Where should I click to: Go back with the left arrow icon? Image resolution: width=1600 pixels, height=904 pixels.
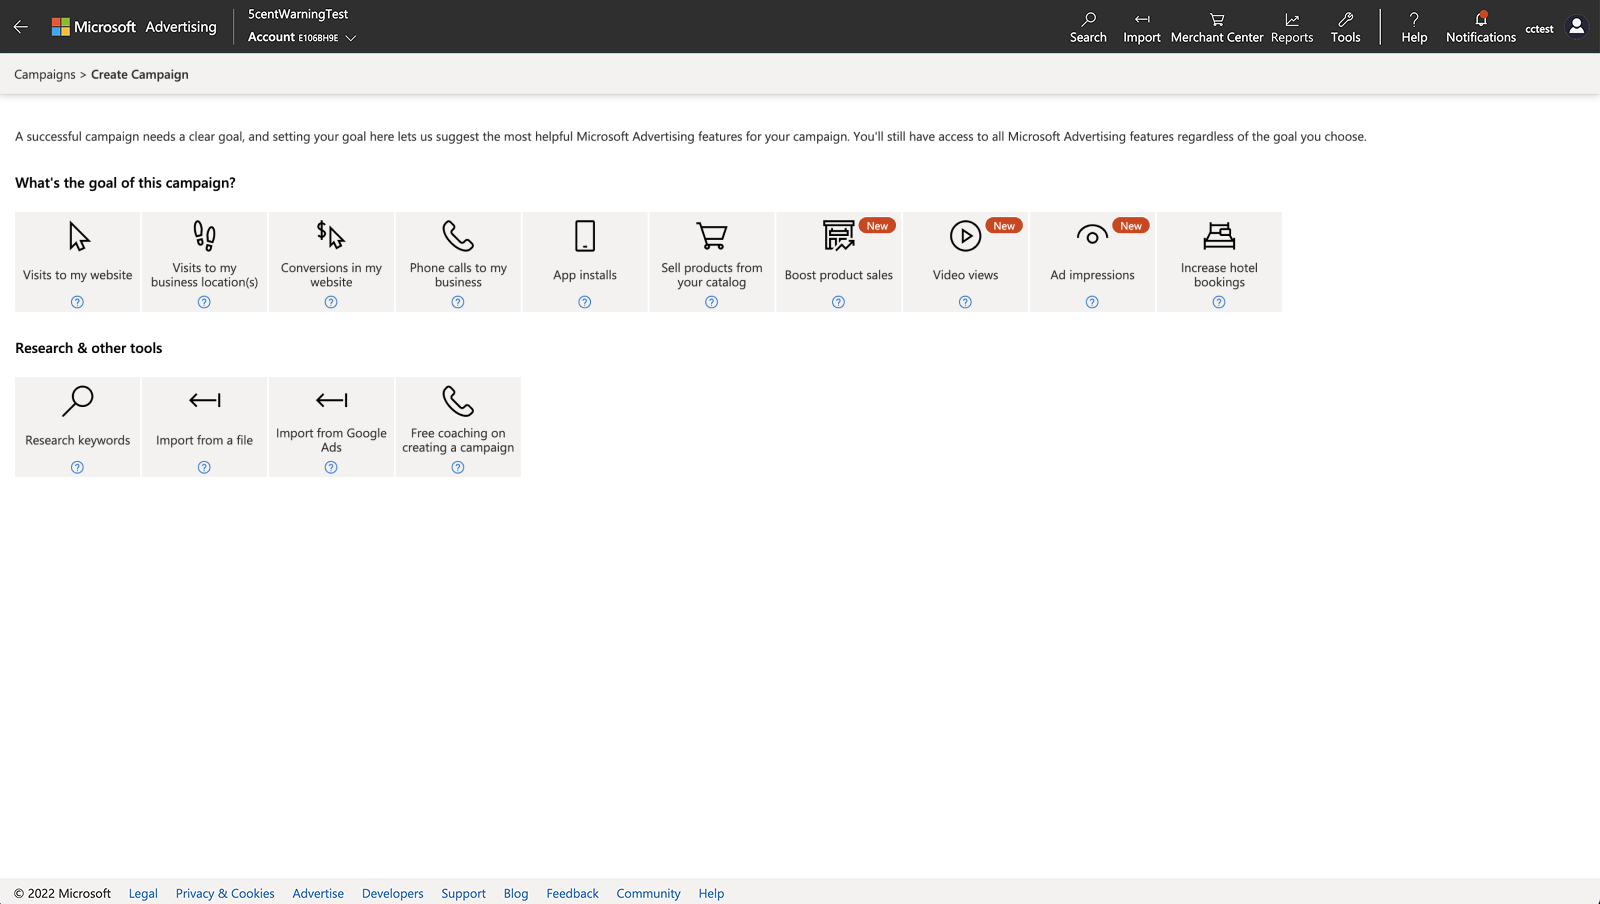[x=21, y=27]
